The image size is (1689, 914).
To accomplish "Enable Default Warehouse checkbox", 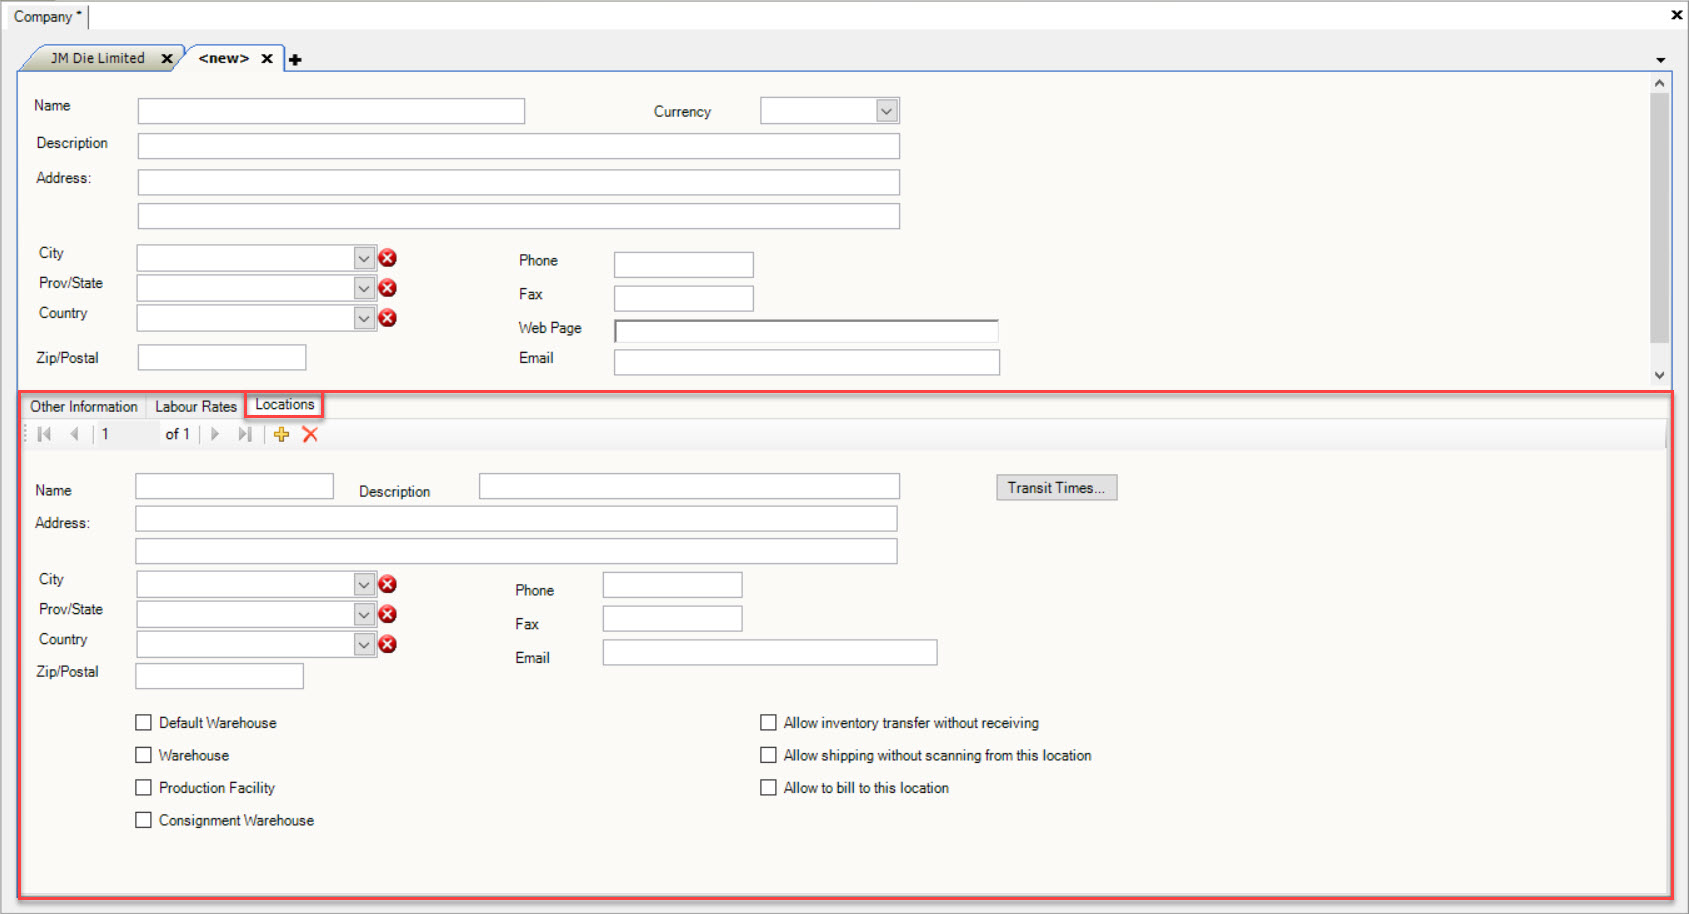I will (144, 723).
